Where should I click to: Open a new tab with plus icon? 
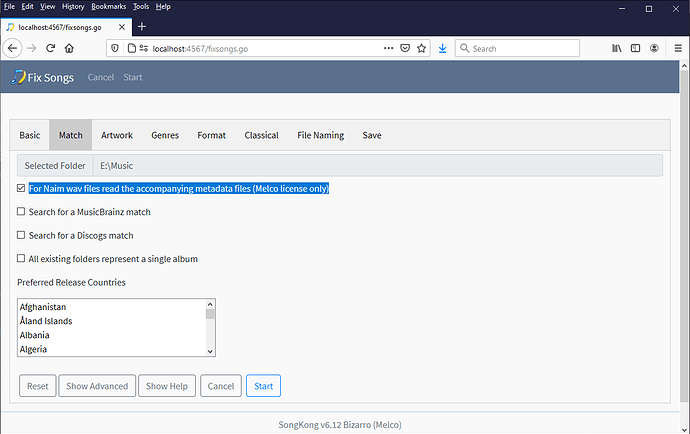pos(142,27)
